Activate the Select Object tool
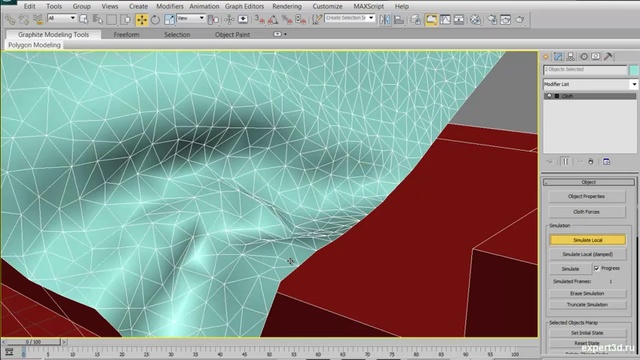Screen dimensions: 640x360 click(x=84, y=19)
